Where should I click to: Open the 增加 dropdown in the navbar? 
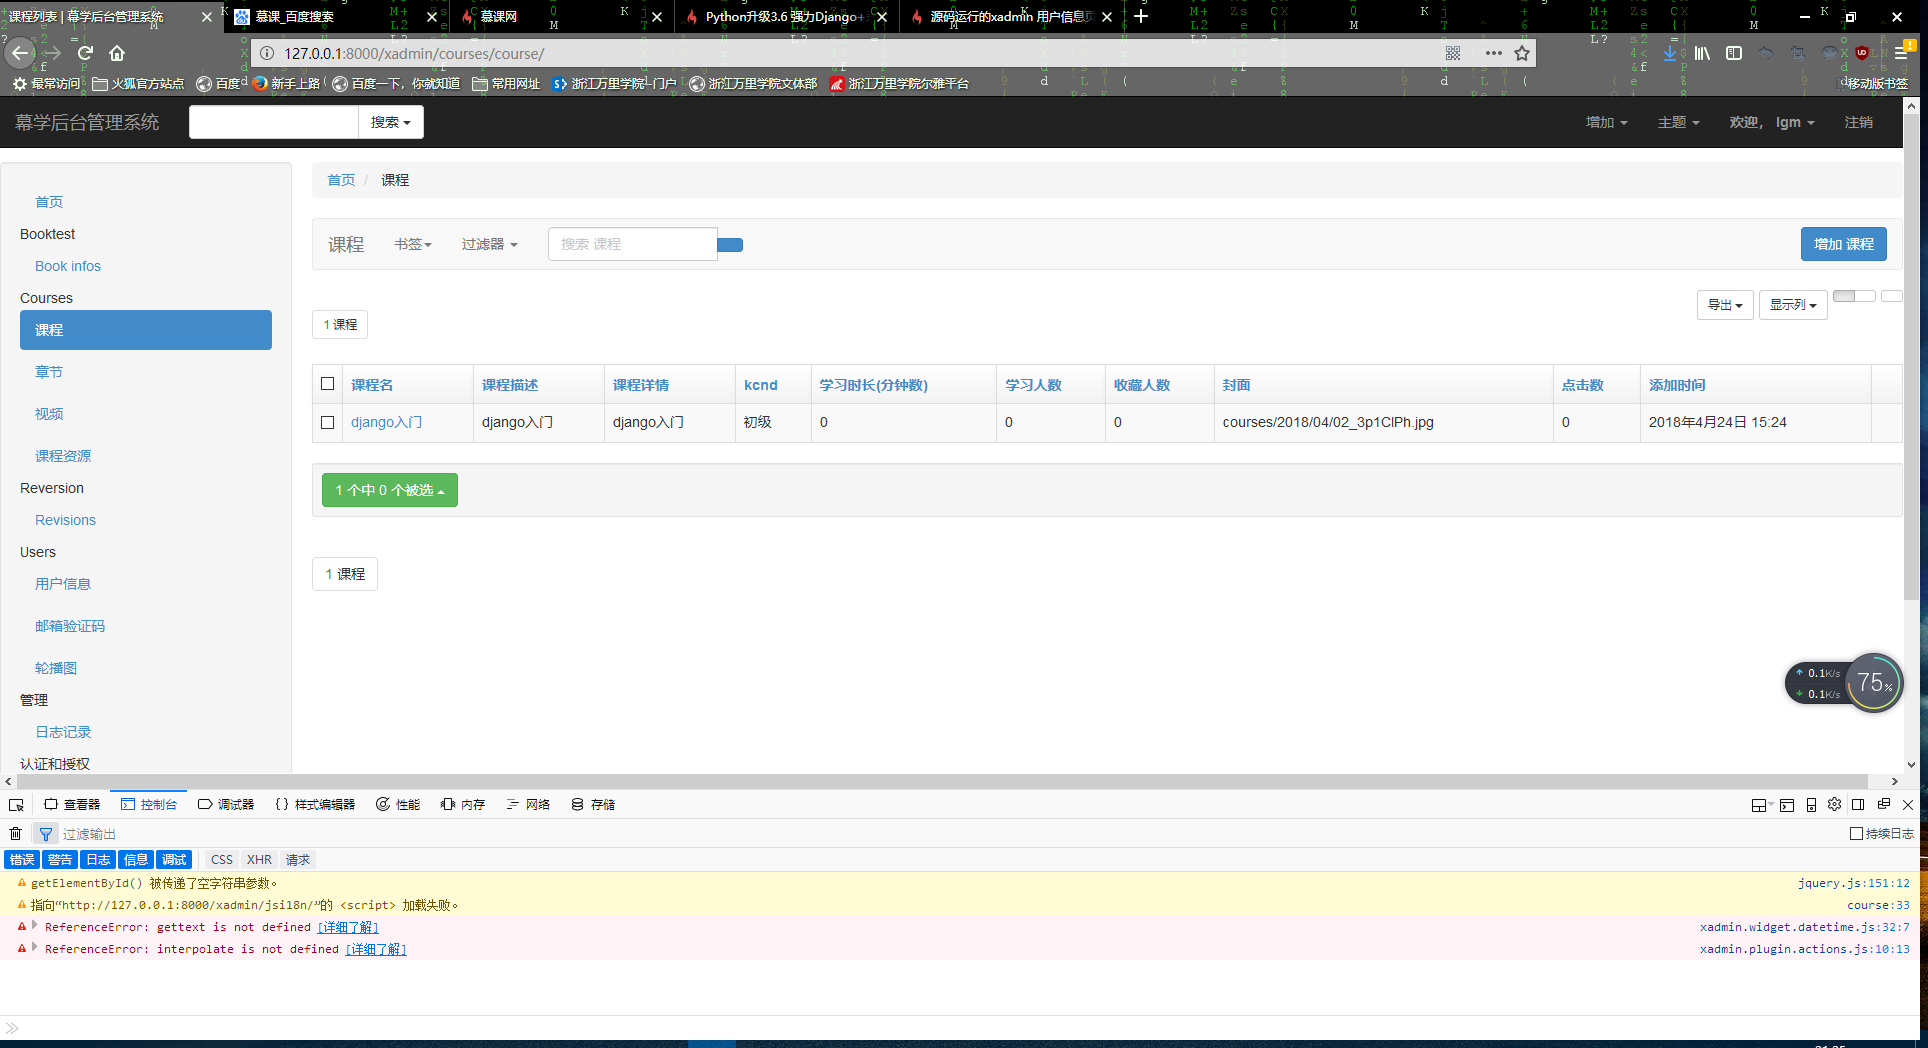point(1606,122)
